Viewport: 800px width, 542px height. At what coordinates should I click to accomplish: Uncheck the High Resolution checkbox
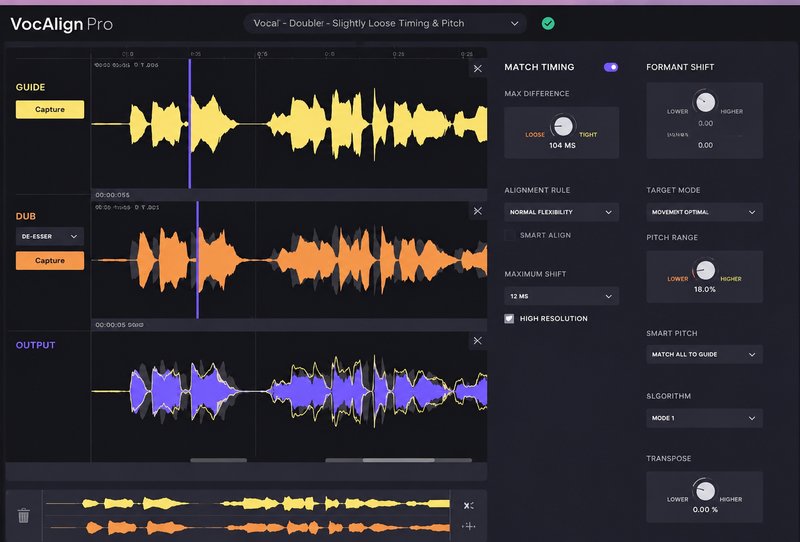tap(509, 318)
